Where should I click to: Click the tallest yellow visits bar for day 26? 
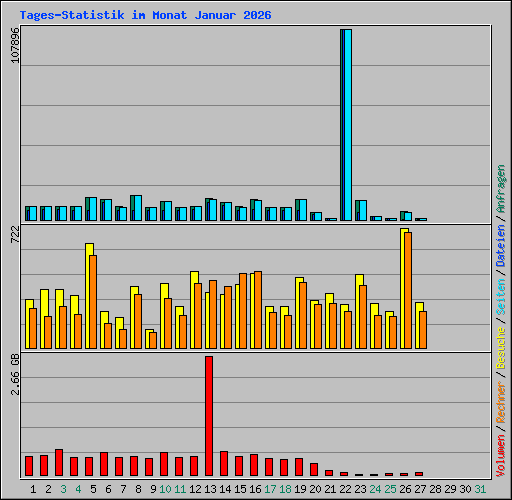point(403,289)
